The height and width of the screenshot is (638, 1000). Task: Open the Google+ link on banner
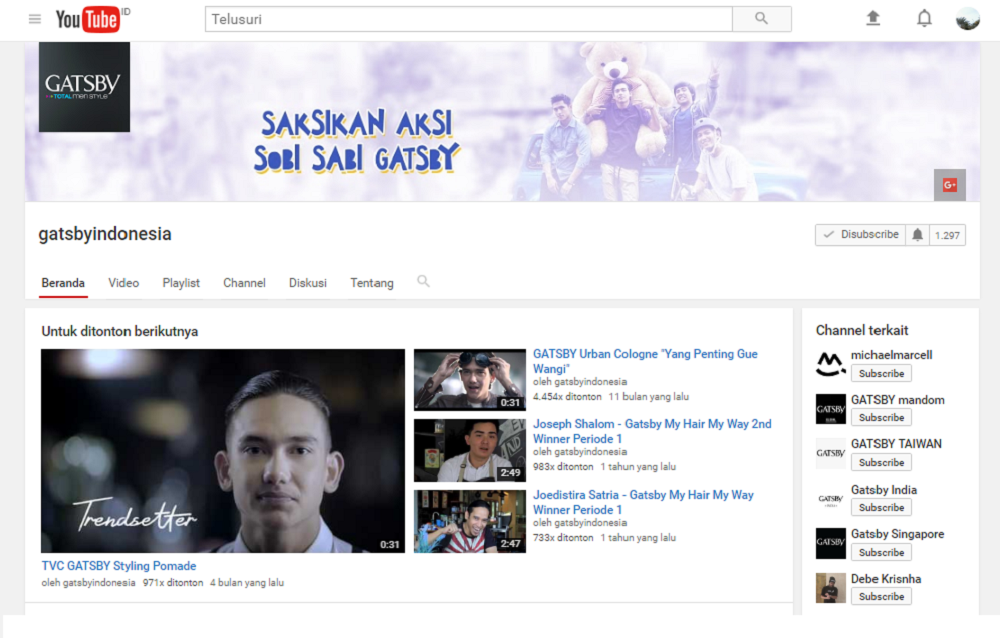point(950,185)
